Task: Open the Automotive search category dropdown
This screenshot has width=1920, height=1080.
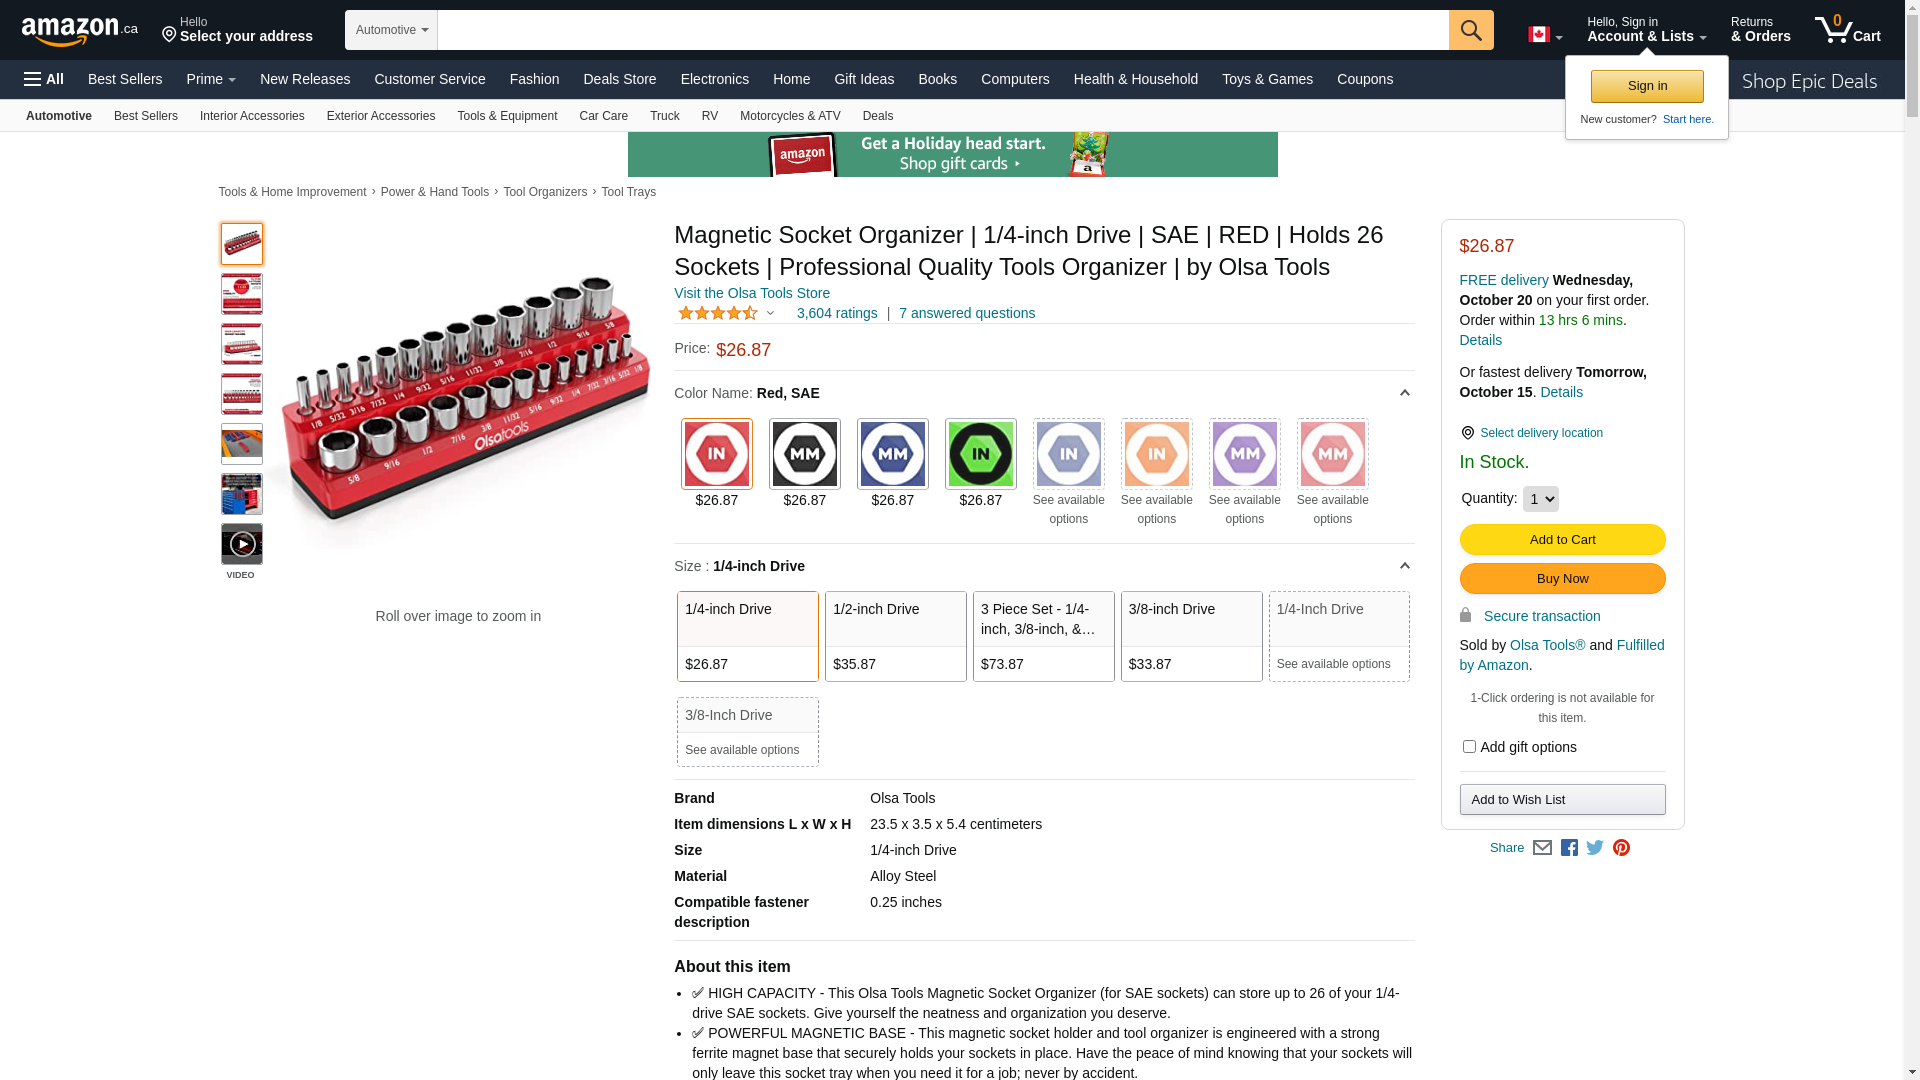Action: coord(391,30)
